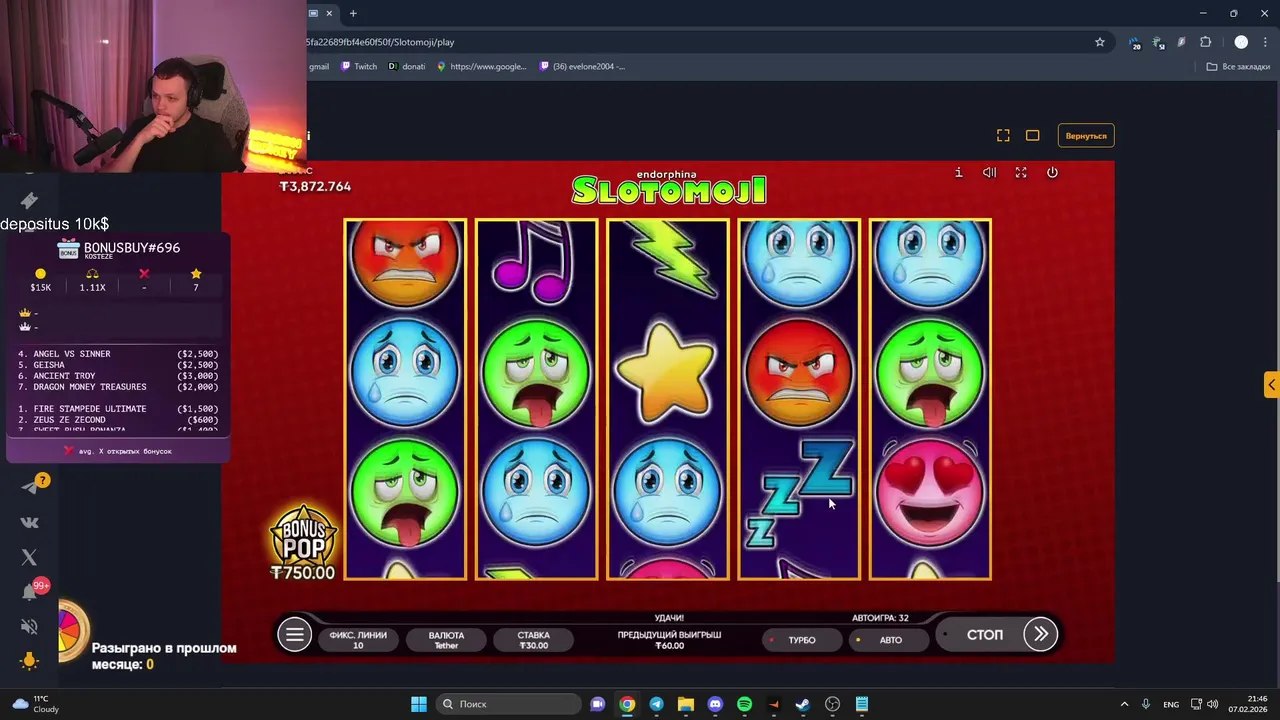Click the muted sound sidebar icon
The width and height of the screenshot is (1280, 720).
click(x=29, y=627)
